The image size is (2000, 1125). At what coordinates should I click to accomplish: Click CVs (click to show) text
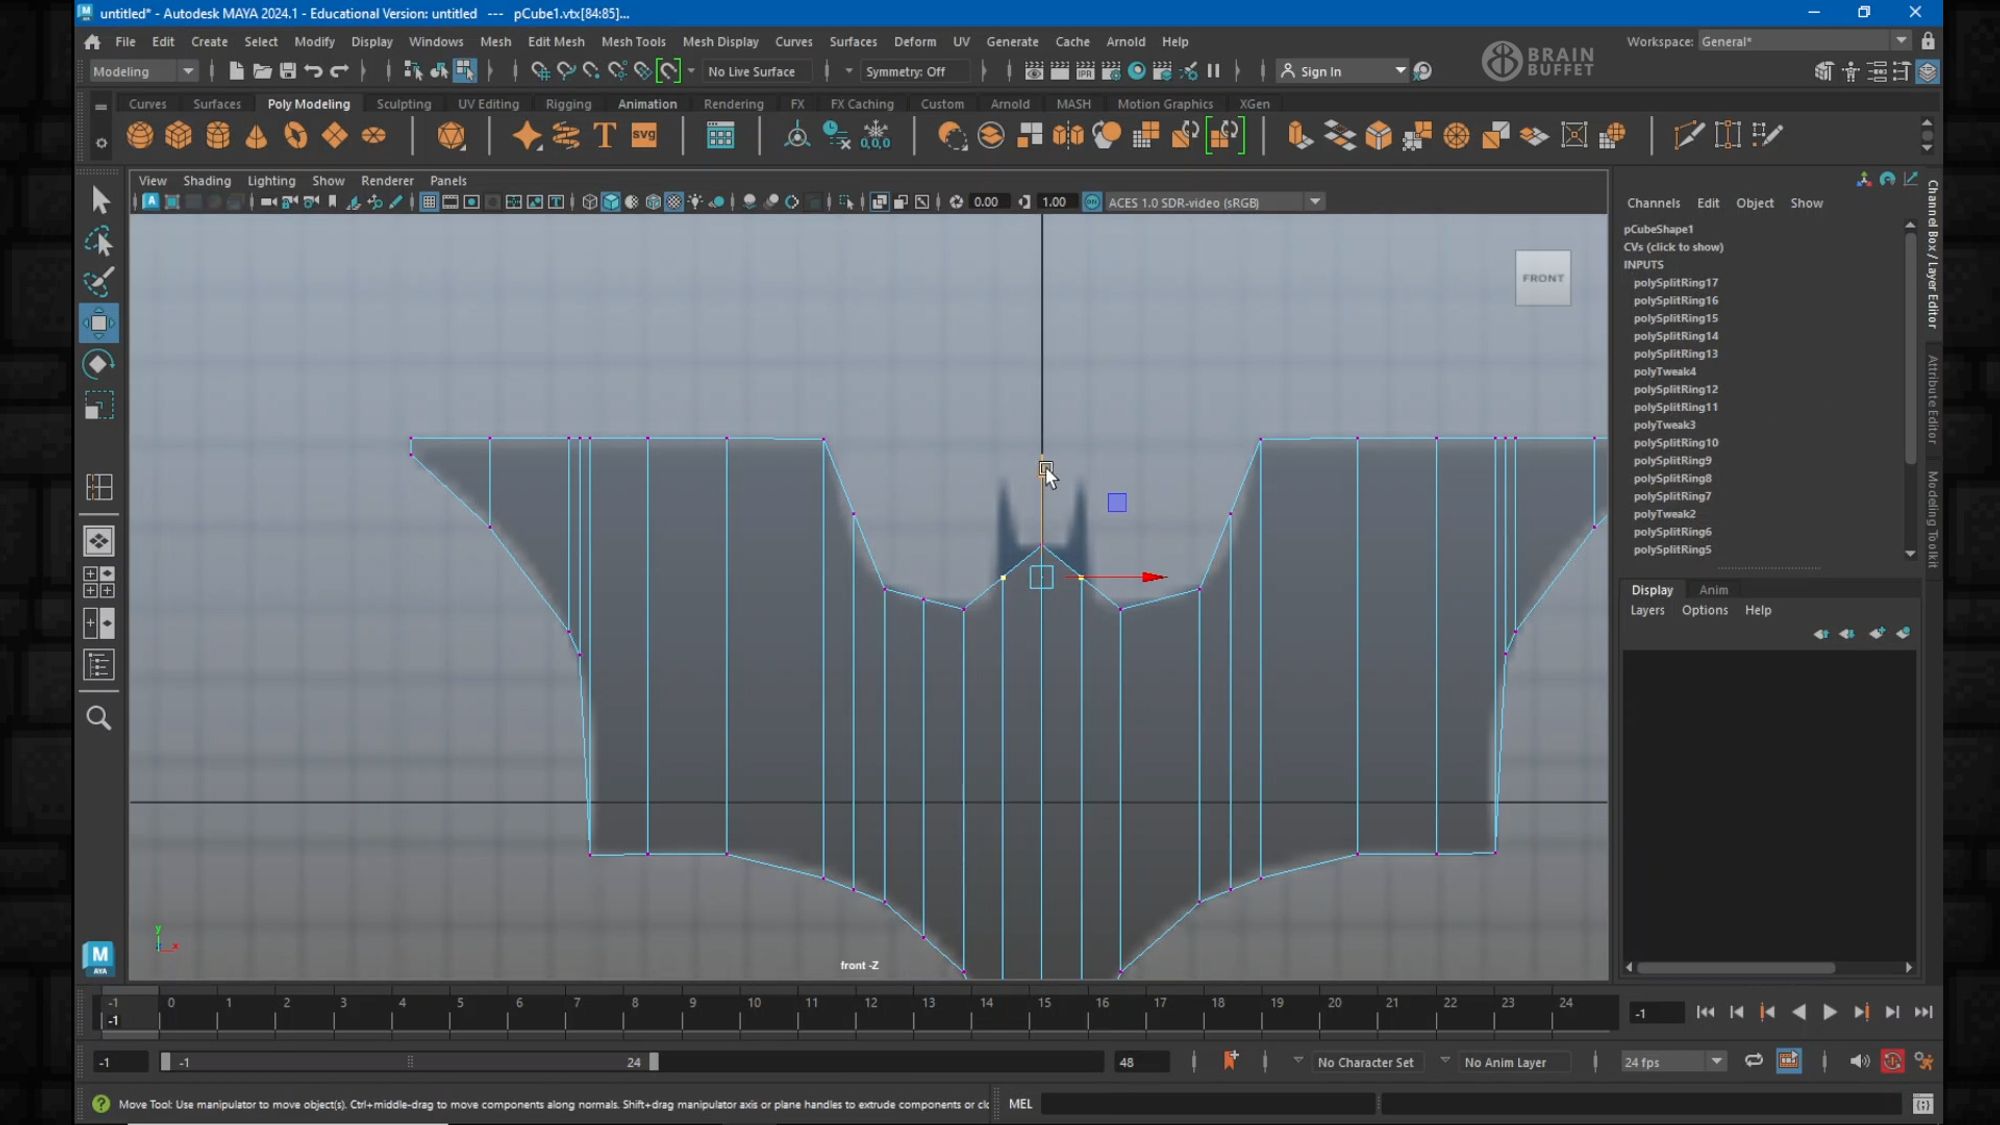click(x=1673, y=247)
